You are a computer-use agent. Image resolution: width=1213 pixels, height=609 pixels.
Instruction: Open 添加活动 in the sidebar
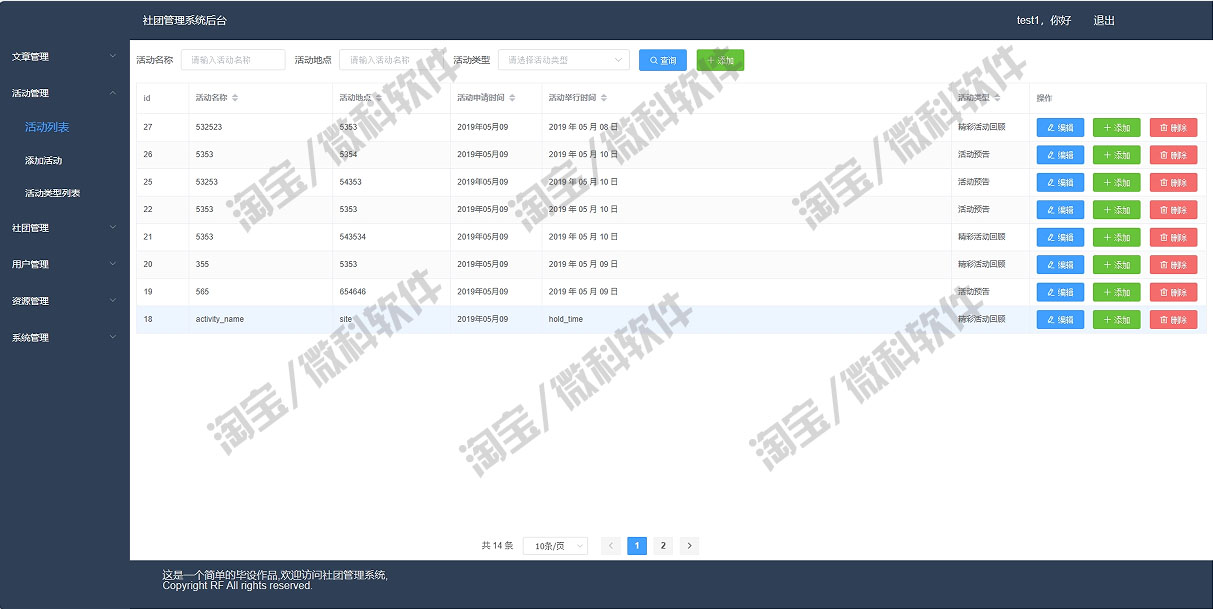(44, 160)
